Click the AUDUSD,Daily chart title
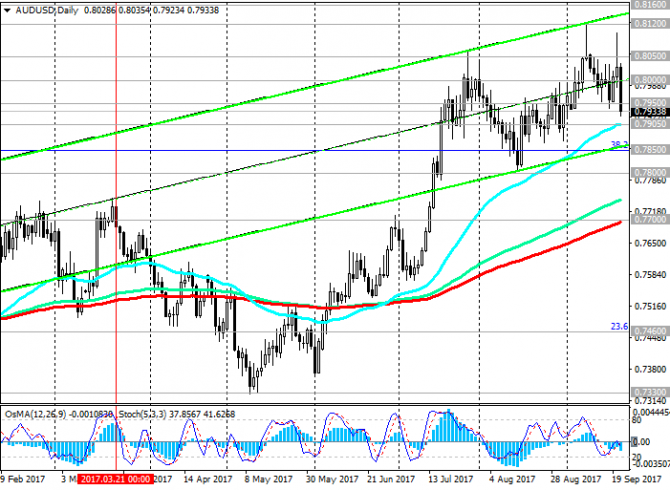670x490 pixels. click(x=47, y=10)
